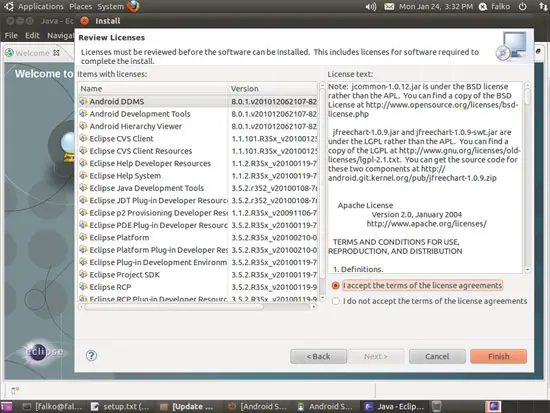Viewport: 550px width, 413px height.
Task: Launch Firefox from the top panel
Action: pos(133,6)
